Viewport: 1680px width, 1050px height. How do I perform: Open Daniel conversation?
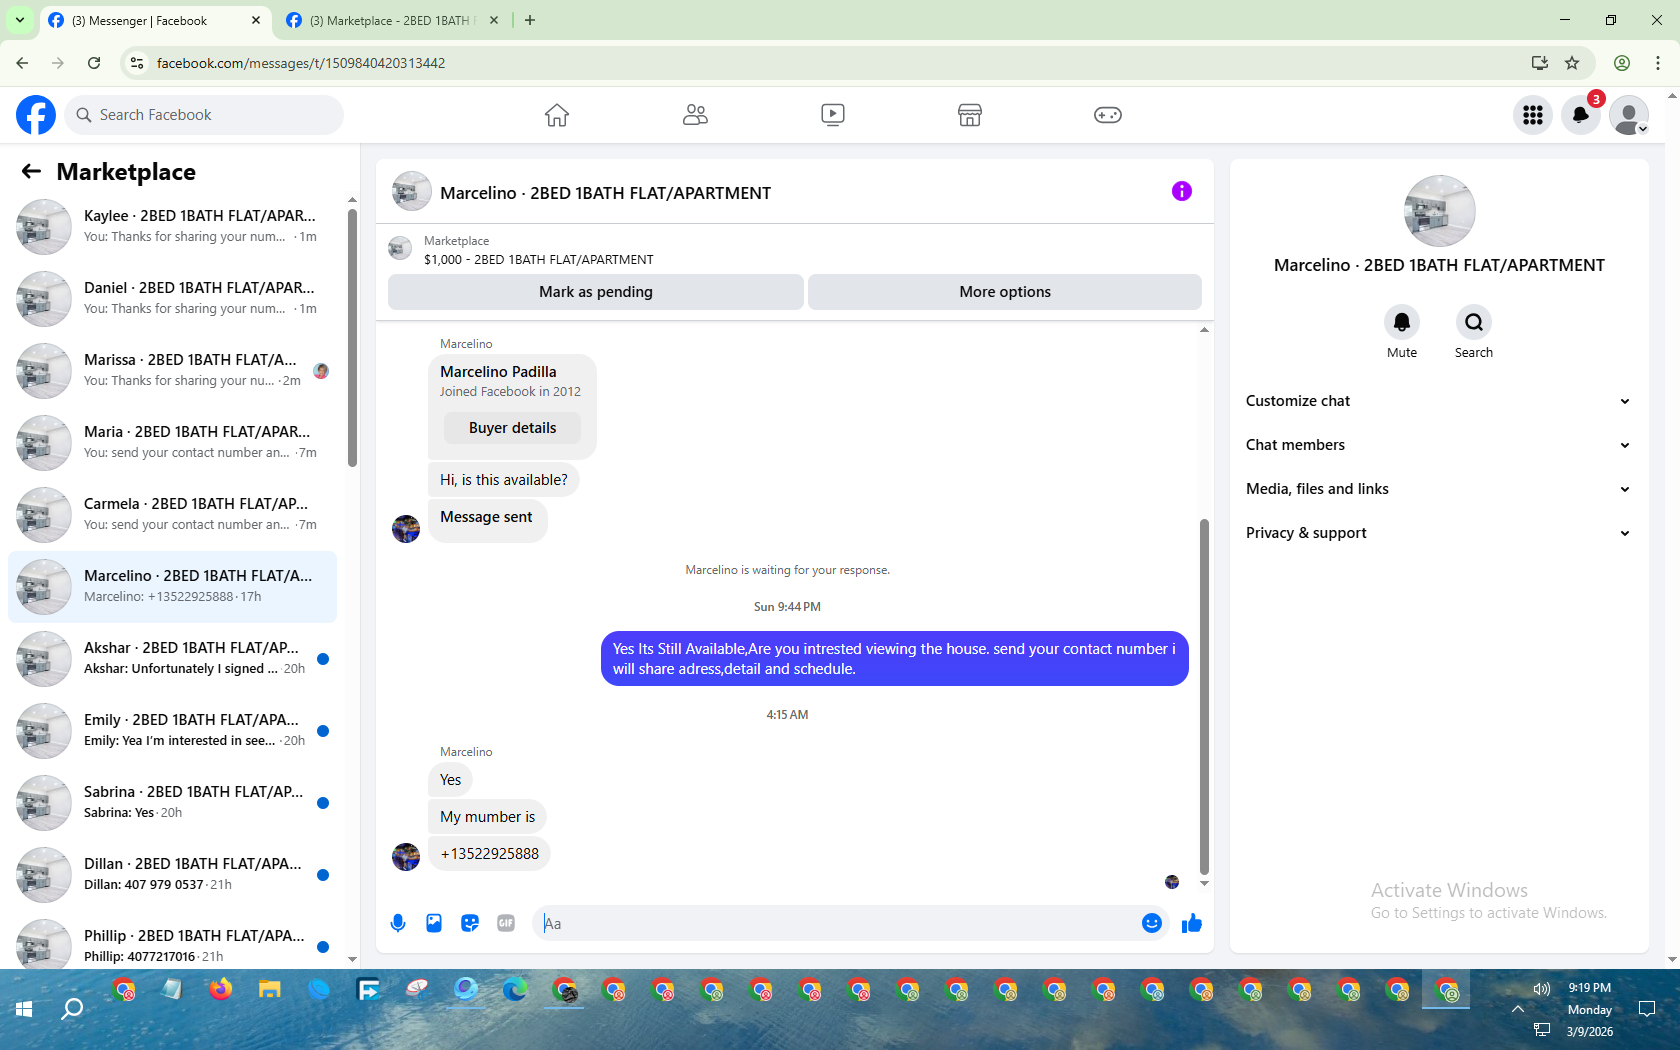tap(173, 299)
